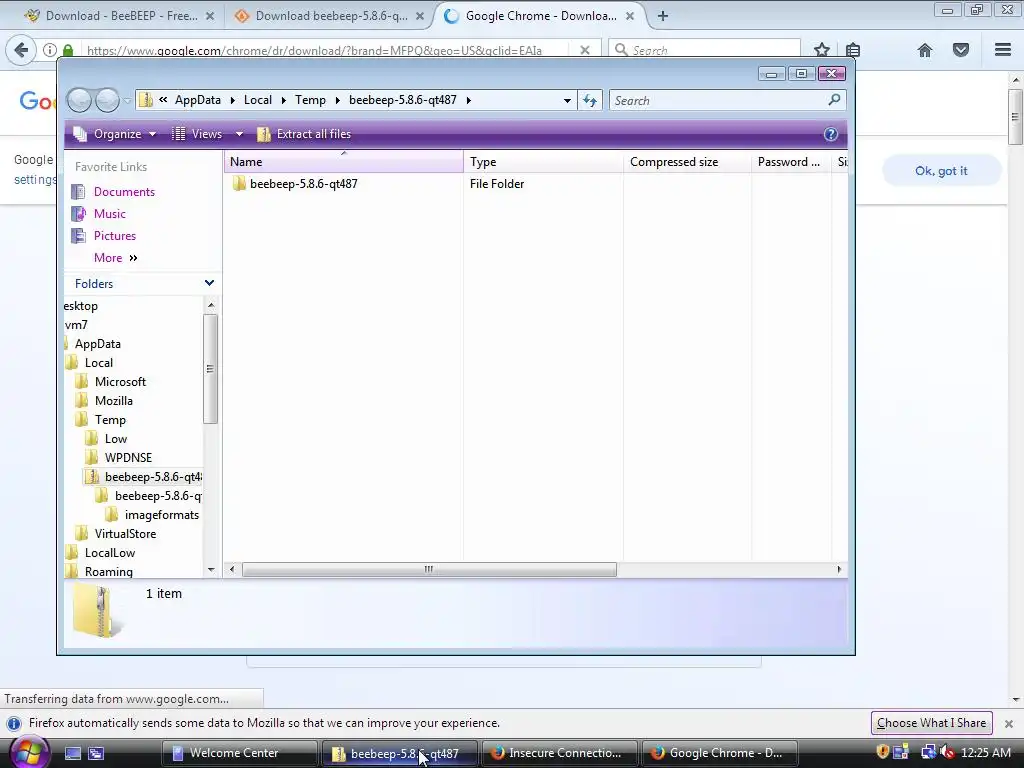Open the Firefox bookmarks list icon
1024x768 pixels.
tap(853, 50)
